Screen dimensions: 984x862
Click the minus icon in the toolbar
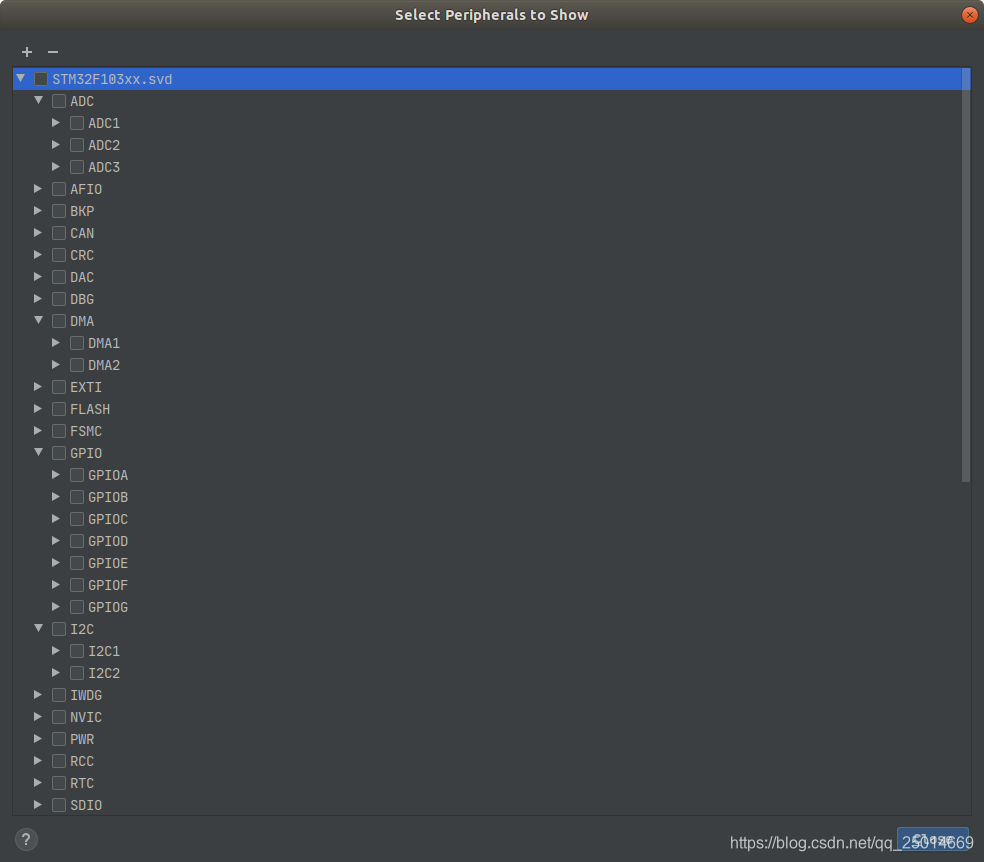coord(52,52)
